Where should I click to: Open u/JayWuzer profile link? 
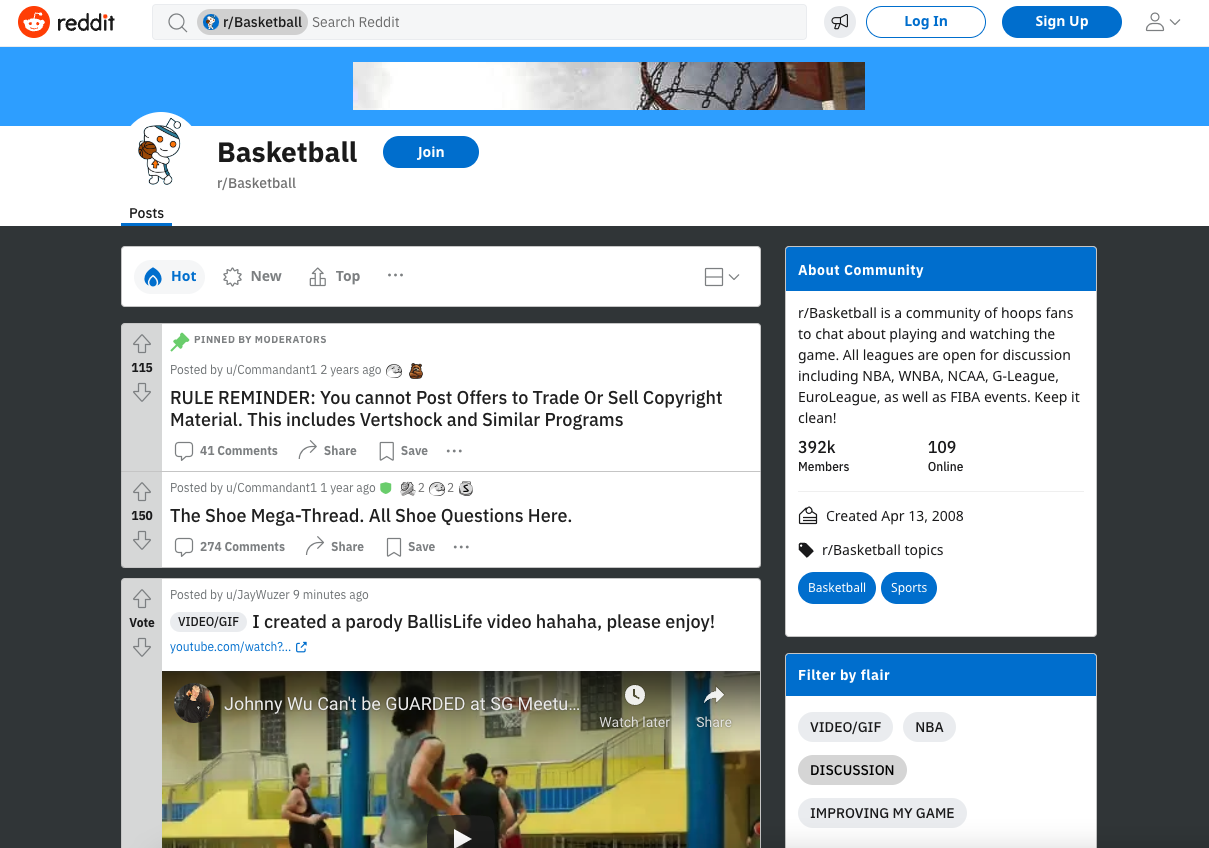[257, 595]
